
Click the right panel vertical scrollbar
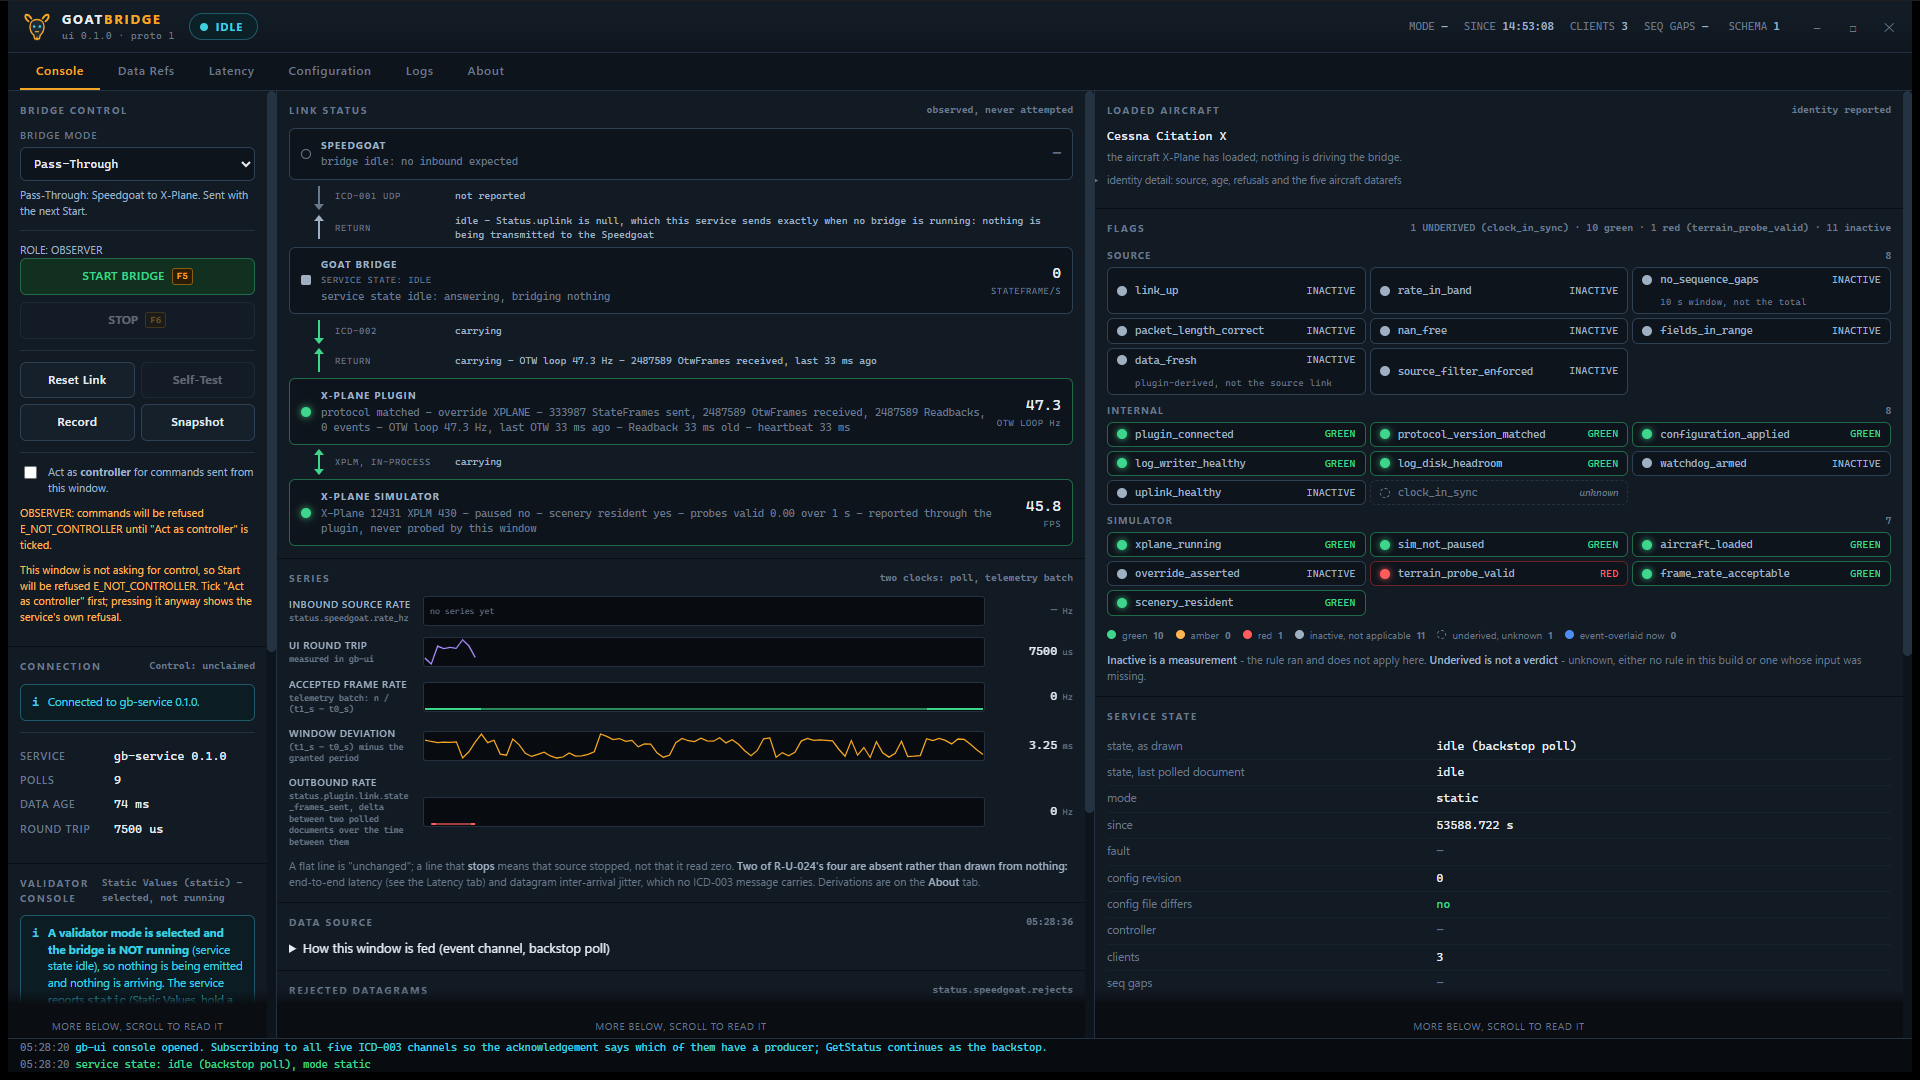click(1906, 372)
